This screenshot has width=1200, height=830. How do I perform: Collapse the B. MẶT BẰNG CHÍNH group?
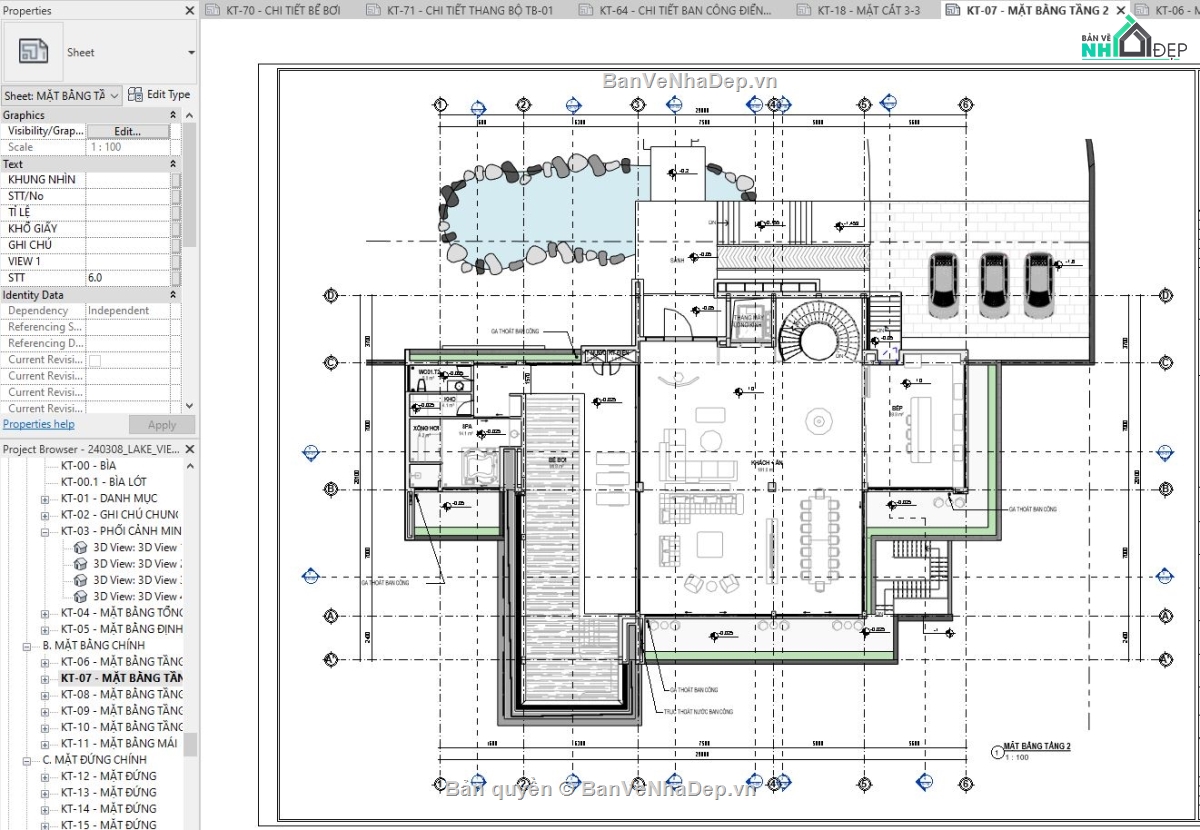point(29,646)
